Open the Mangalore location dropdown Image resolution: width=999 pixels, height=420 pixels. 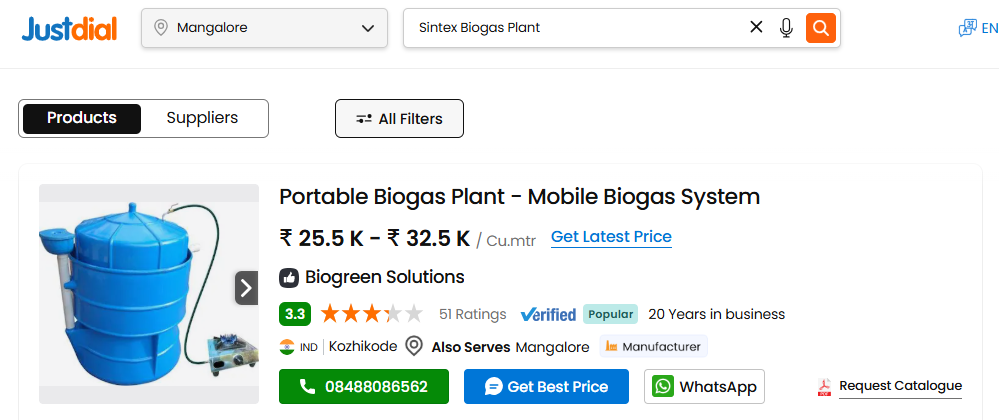pos(264,28)
